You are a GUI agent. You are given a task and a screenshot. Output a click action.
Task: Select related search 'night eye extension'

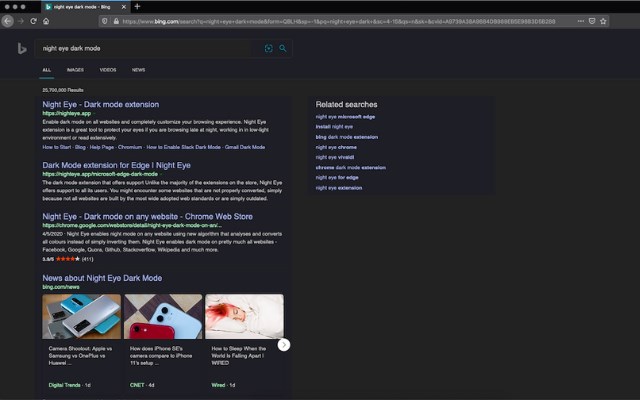click(339, 188)
